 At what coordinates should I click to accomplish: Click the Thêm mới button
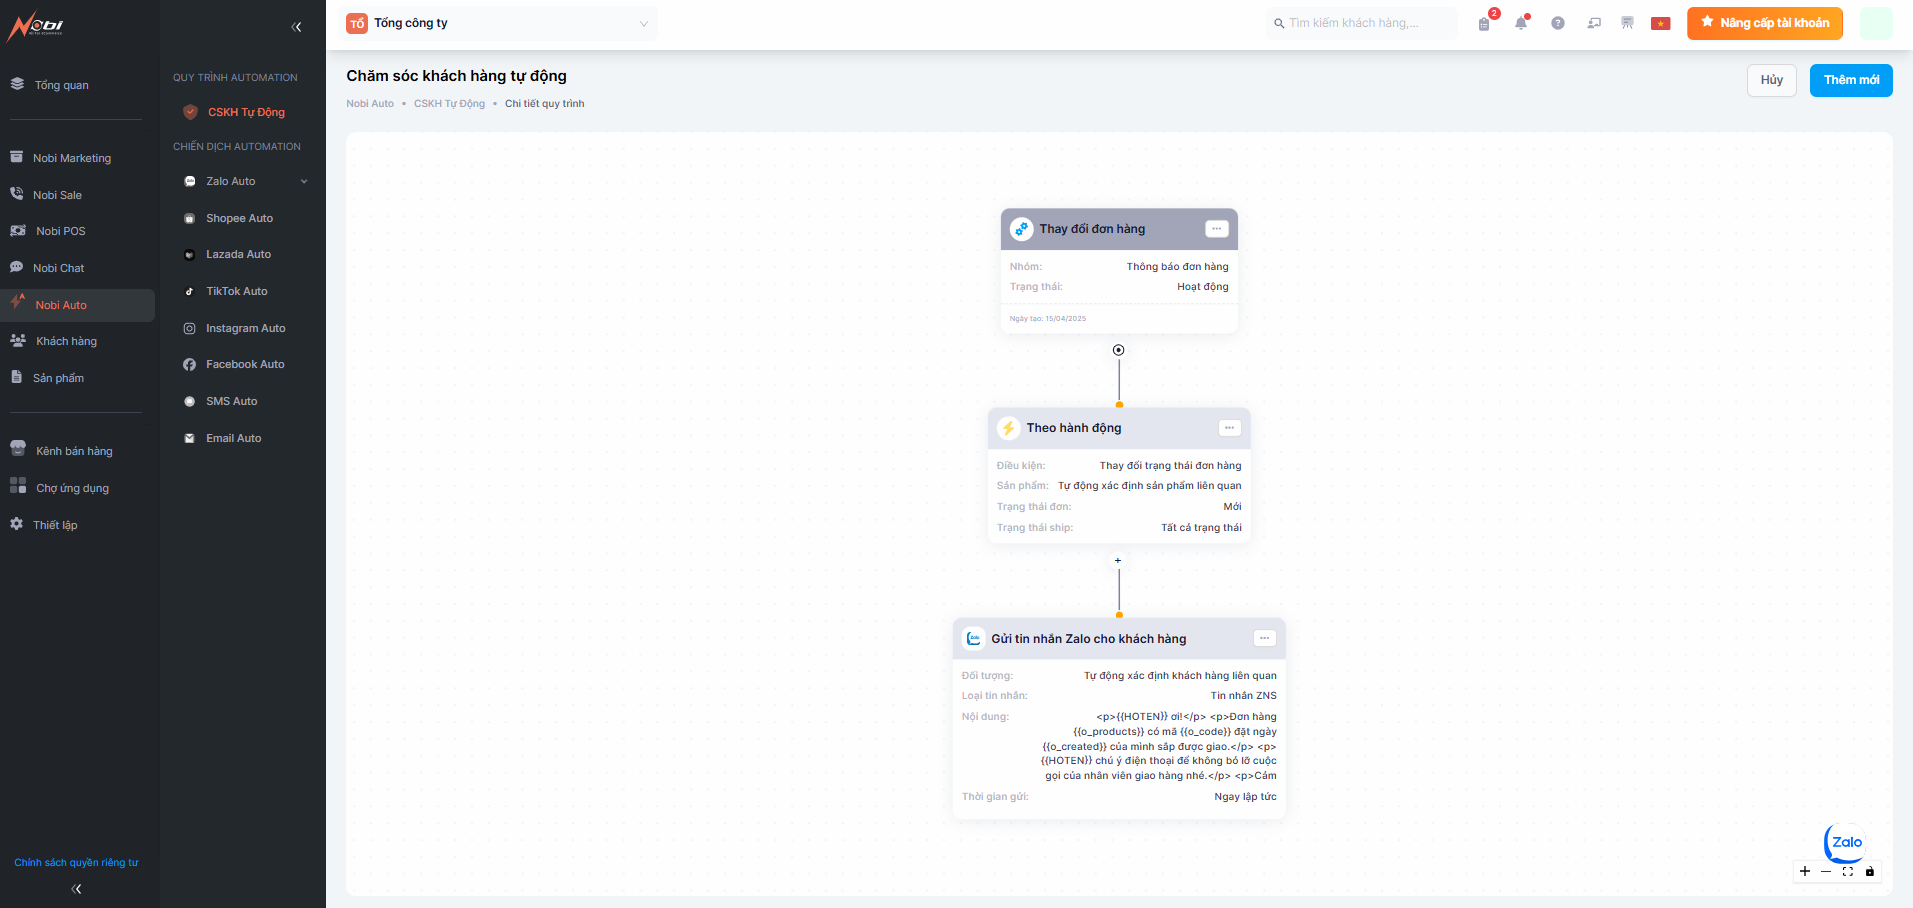click(x=1850, y=80)
